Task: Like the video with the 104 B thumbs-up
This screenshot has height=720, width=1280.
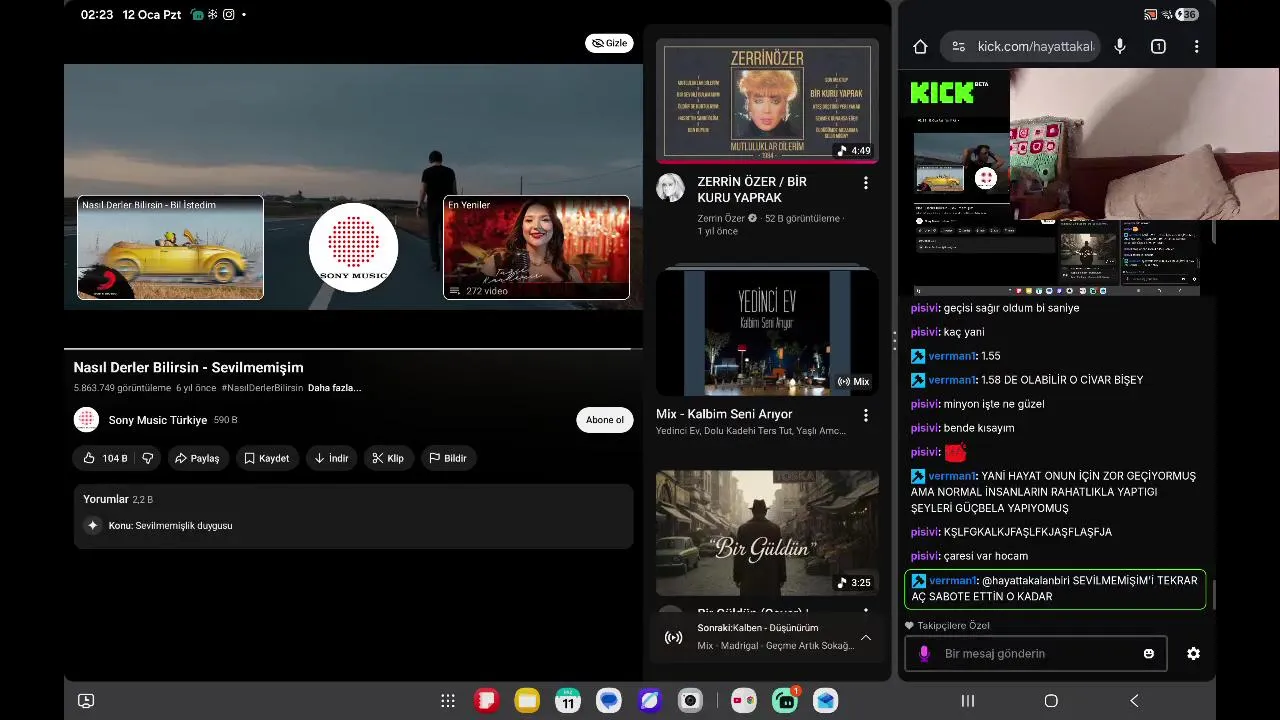Action: point(105,458)
